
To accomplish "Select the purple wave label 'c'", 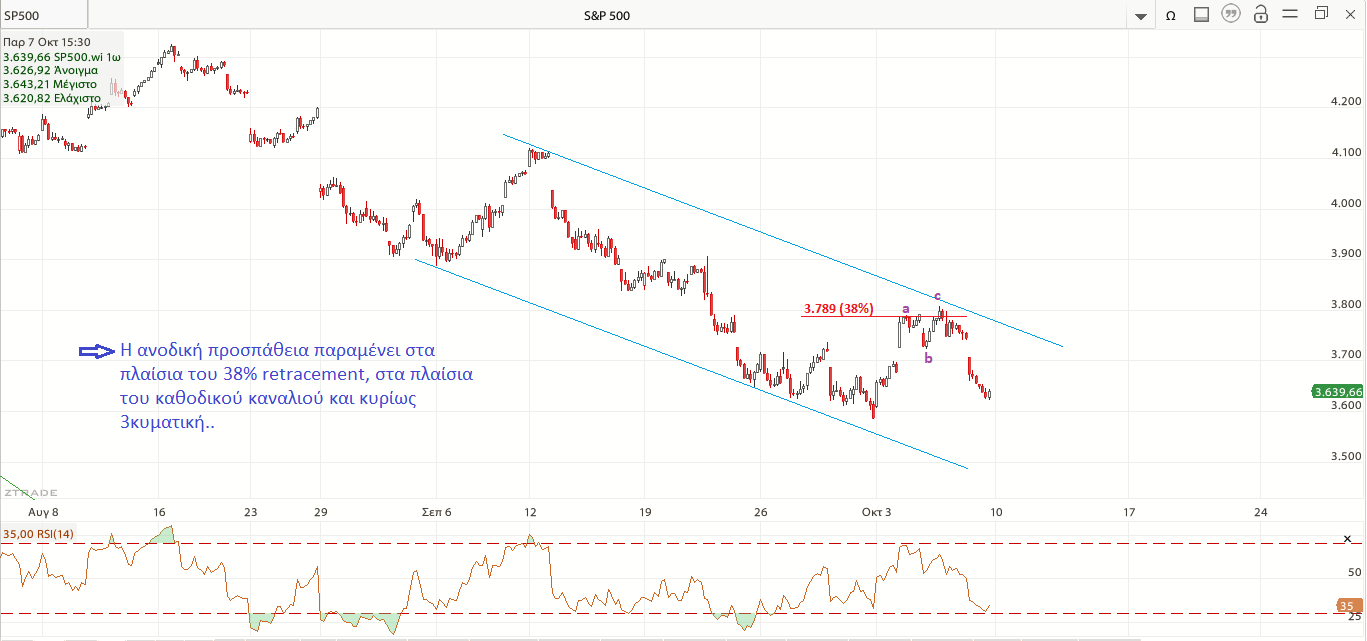I will pos(937,296).
